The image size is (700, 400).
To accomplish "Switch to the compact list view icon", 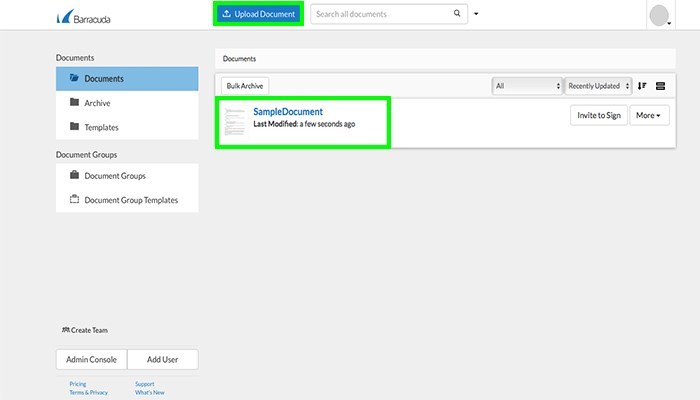I will pos(660,86).
